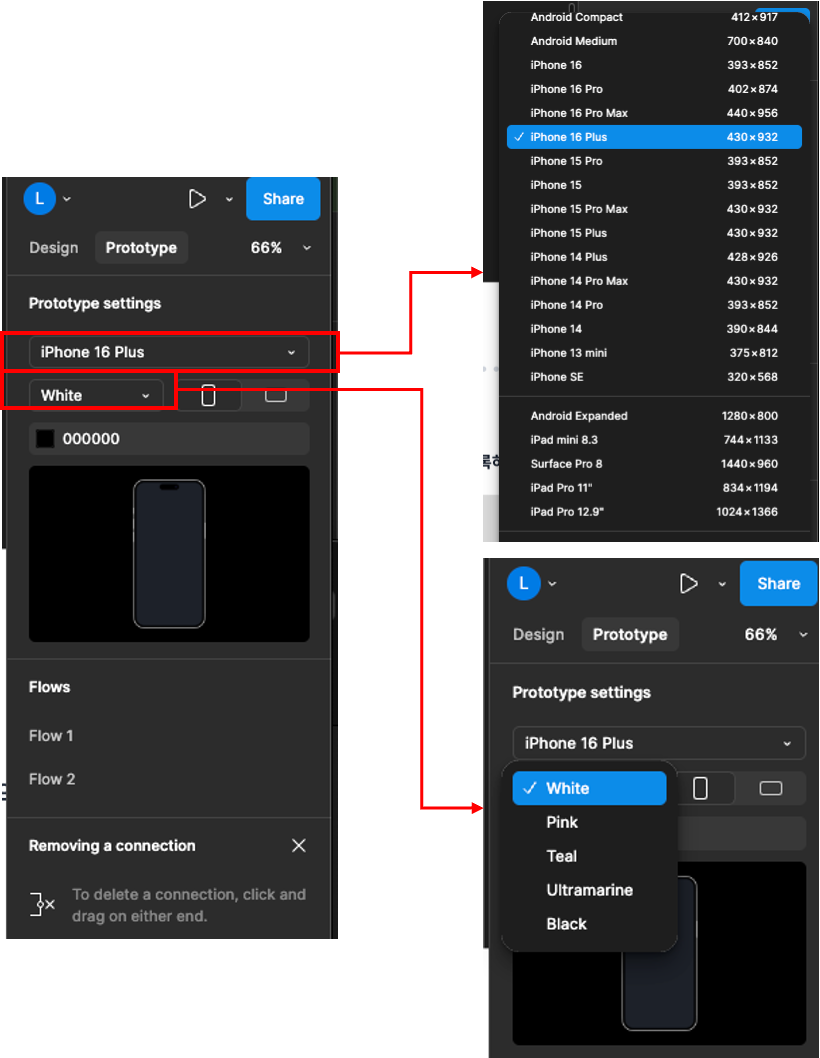Open 66% zoom dropdown in bottom-right panel
This screenshot has width=820, height=1058.
pos(775,634)
